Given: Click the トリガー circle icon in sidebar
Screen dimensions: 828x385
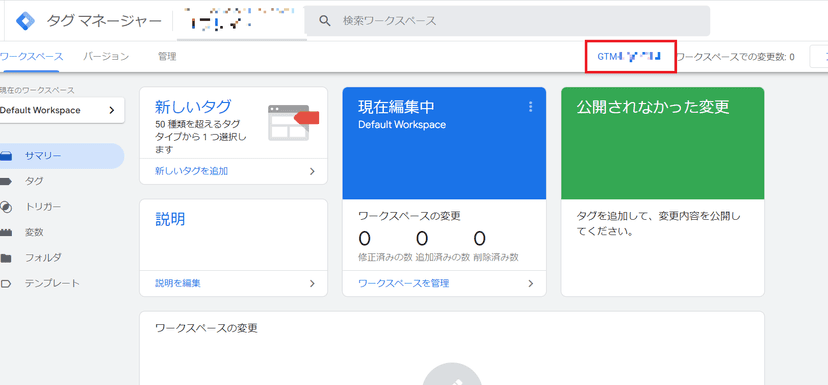Looking at the screenshot, I should (x=6, y=206).
